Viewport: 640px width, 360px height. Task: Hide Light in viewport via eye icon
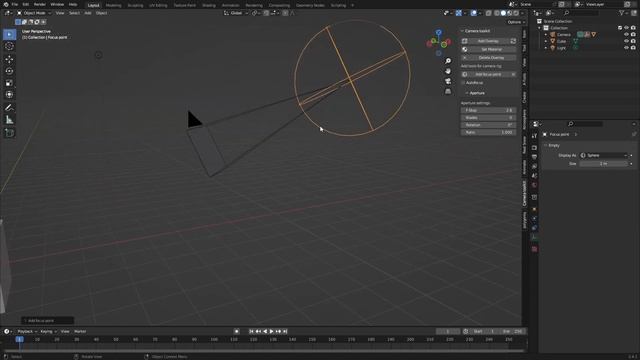click(626, 48)
